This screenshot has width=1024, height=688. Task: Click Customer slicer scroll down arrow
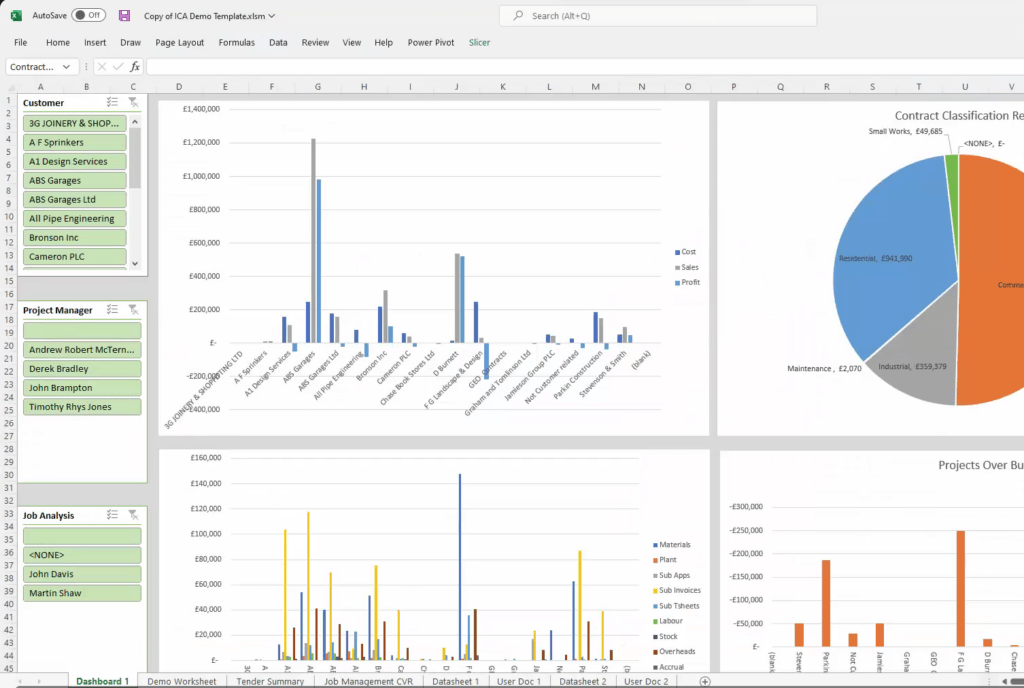click(135, 263)
